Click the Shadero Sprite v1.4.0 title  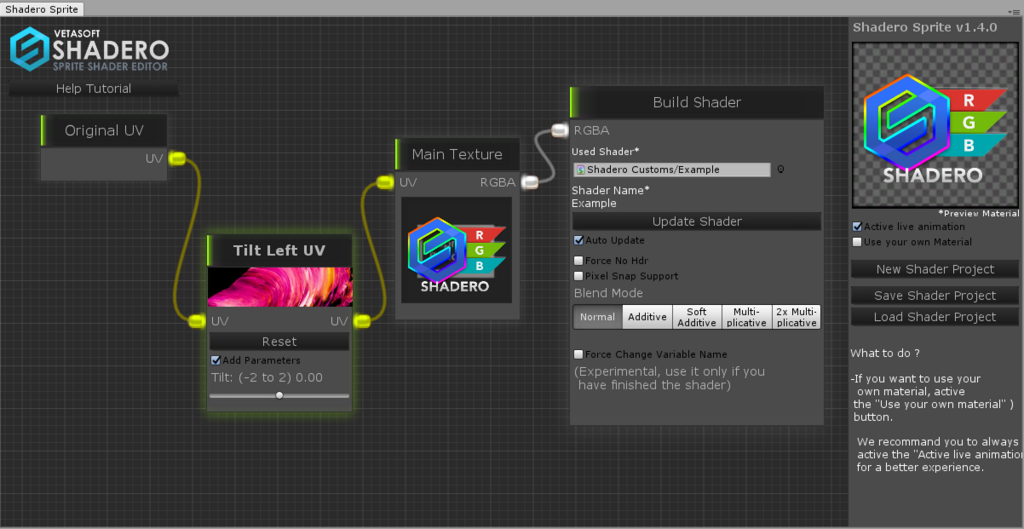click(x=925, y=27)
